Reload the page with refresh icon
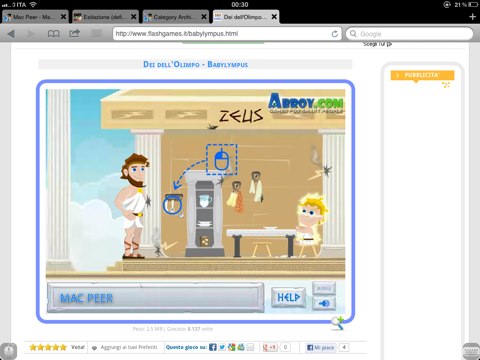This screenshot has width=480, height=360. tap(335, 34)
